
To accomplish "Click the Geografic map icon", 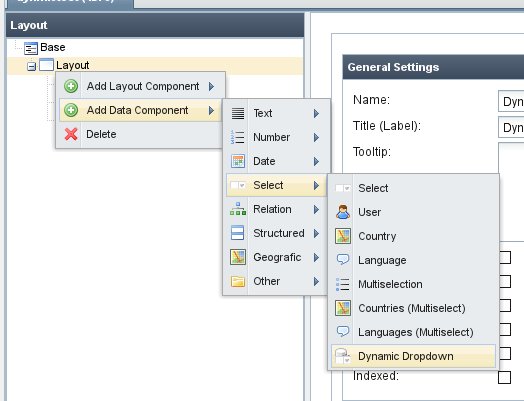I will pos(238,257).
